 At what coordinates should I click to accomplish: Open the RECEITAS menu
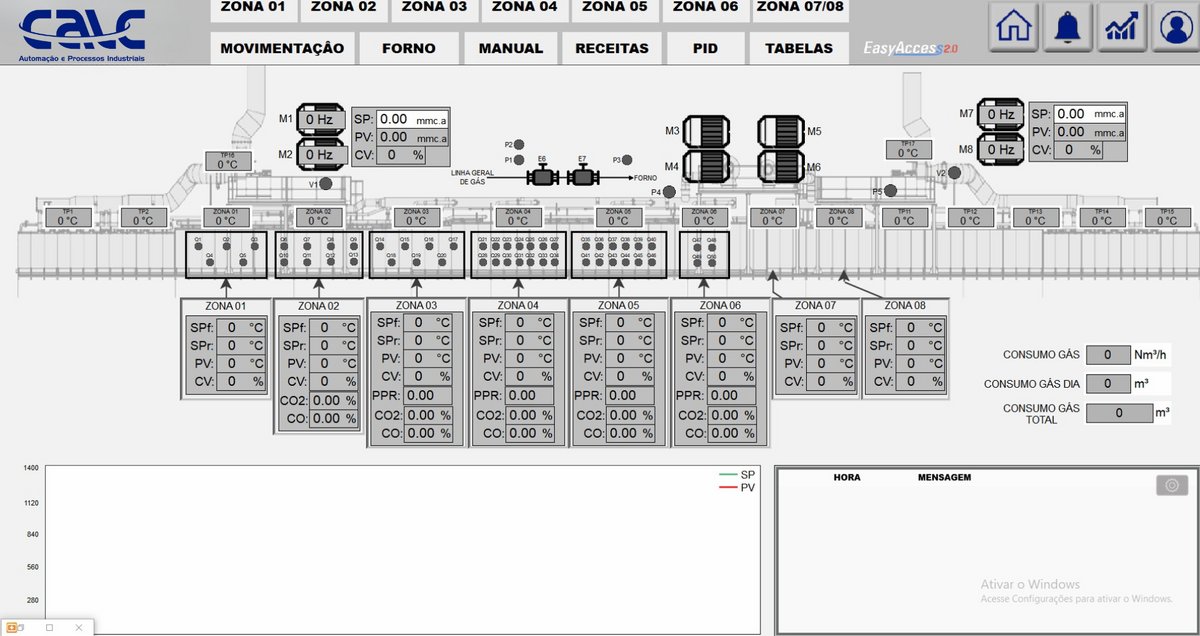(611, 48)
